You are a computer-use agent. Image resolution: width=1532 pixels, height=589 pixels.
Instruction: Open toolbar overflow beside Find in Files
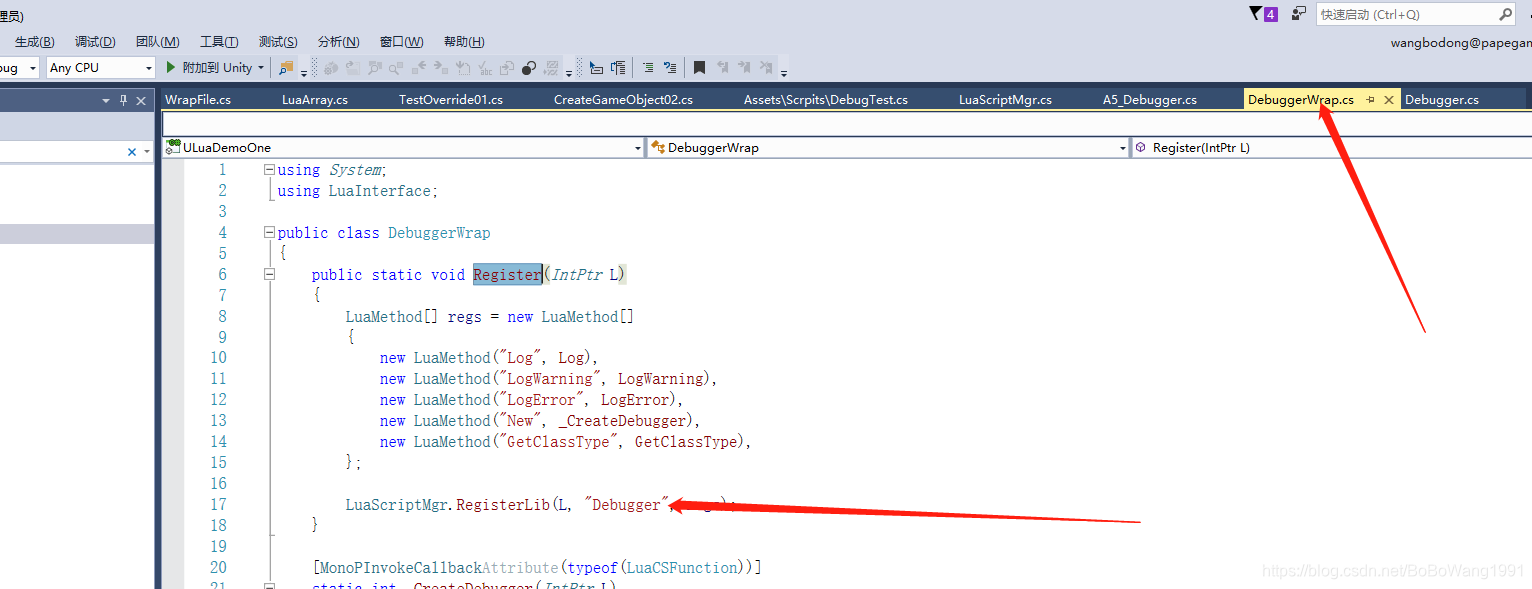[x=304, y=71]
